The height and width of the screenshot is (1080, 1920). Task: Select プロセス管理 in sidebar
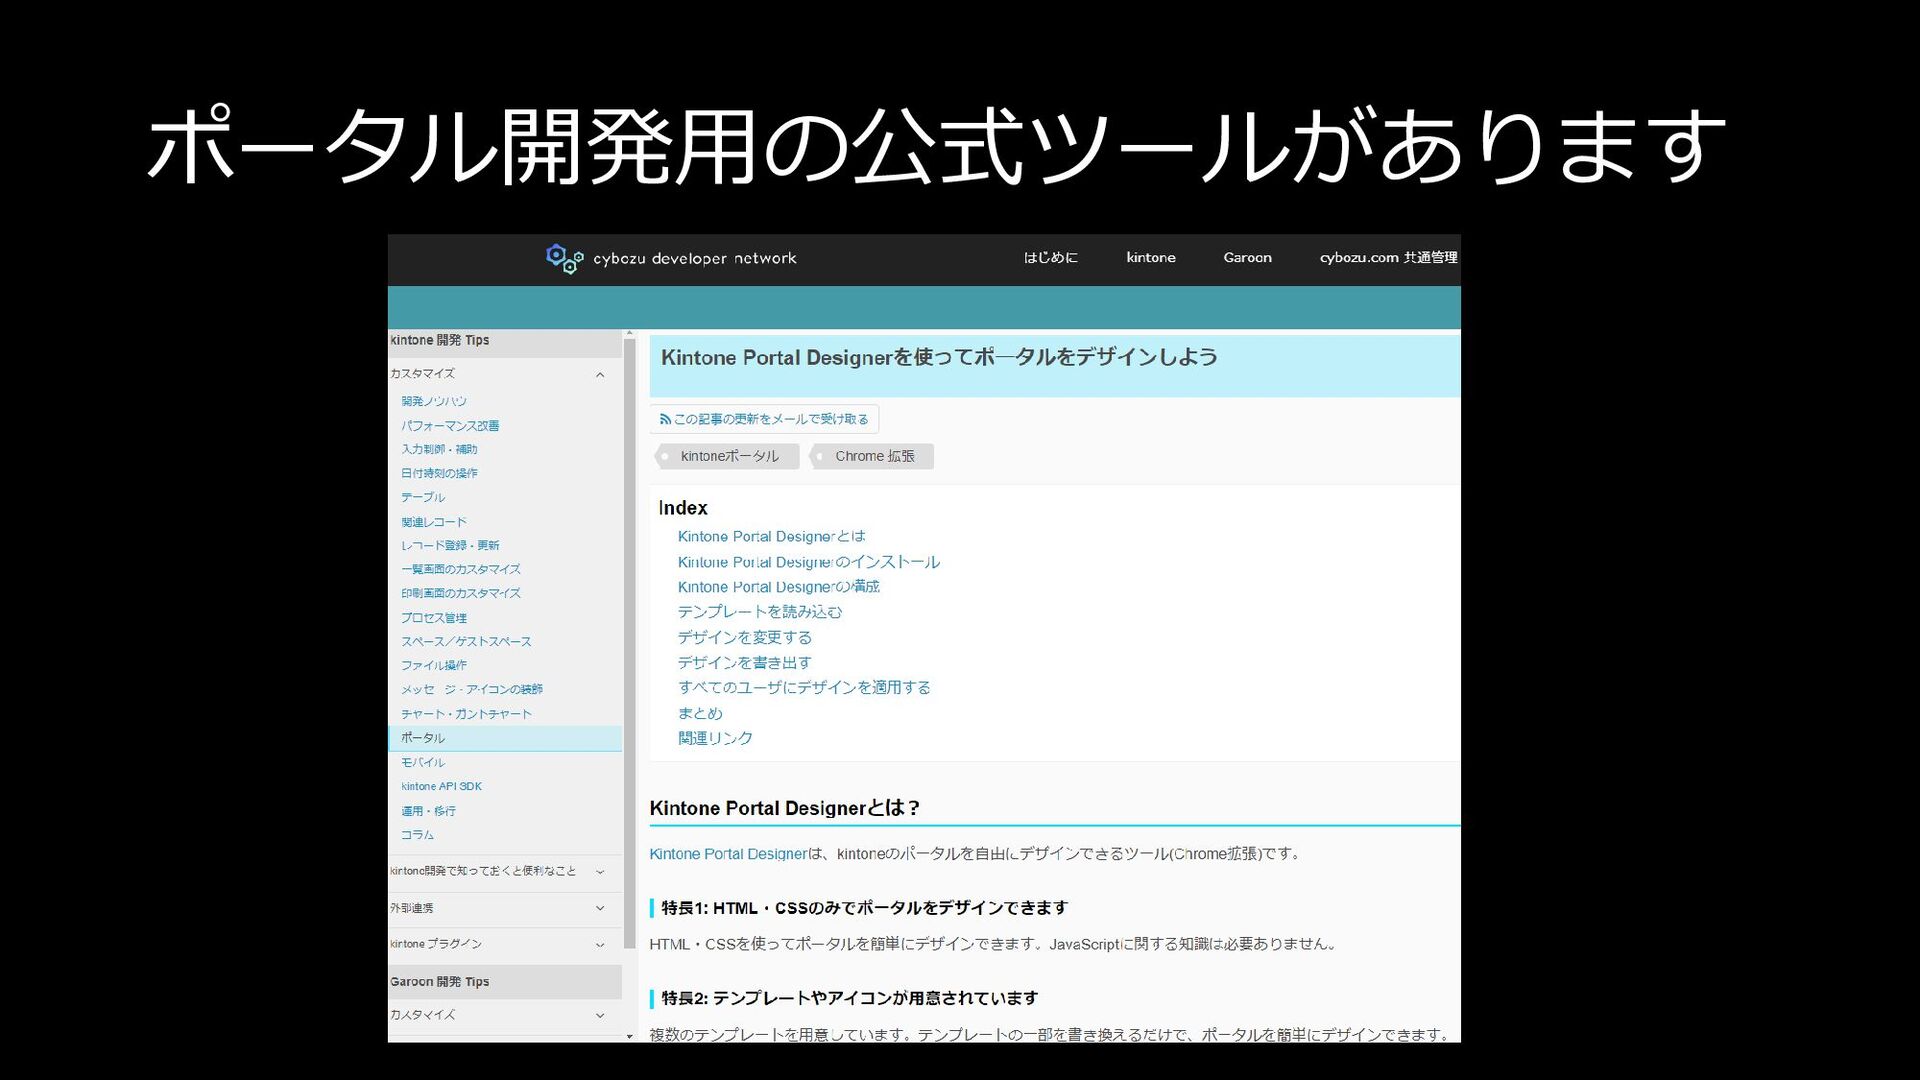point(434,618)
